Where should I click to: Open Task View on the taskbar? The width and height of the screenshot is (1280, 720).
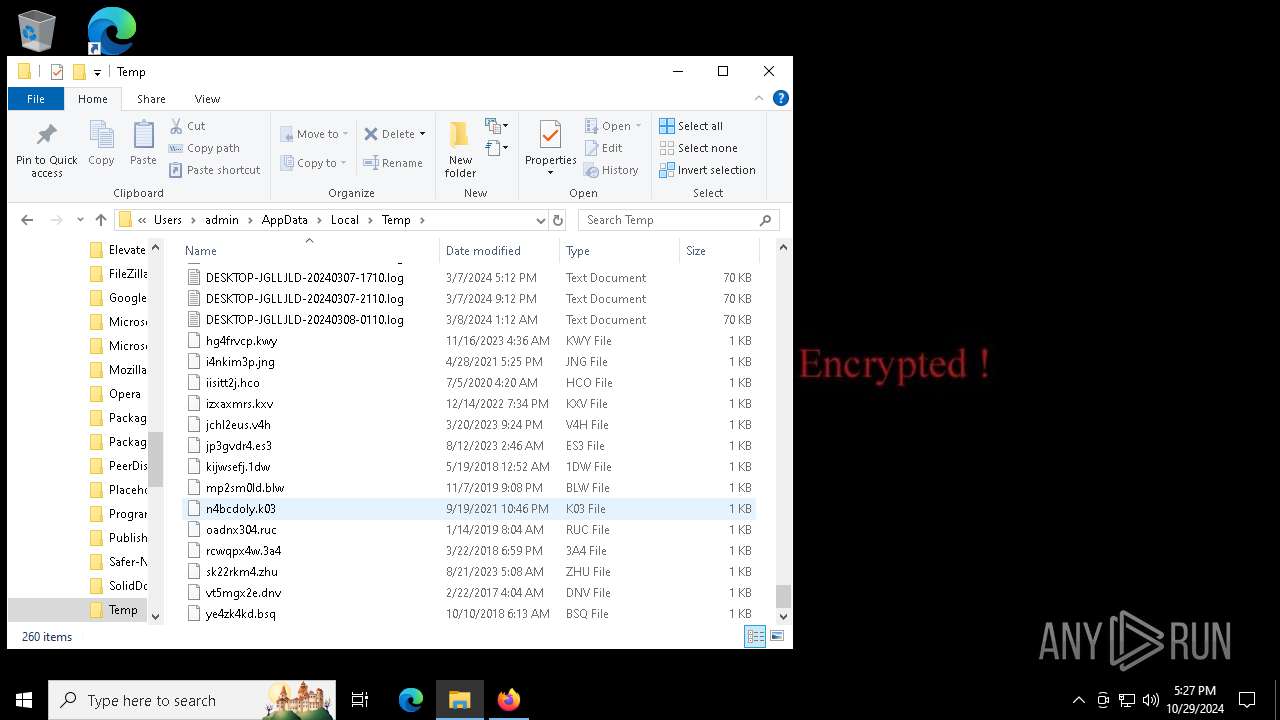pos(360,700)
